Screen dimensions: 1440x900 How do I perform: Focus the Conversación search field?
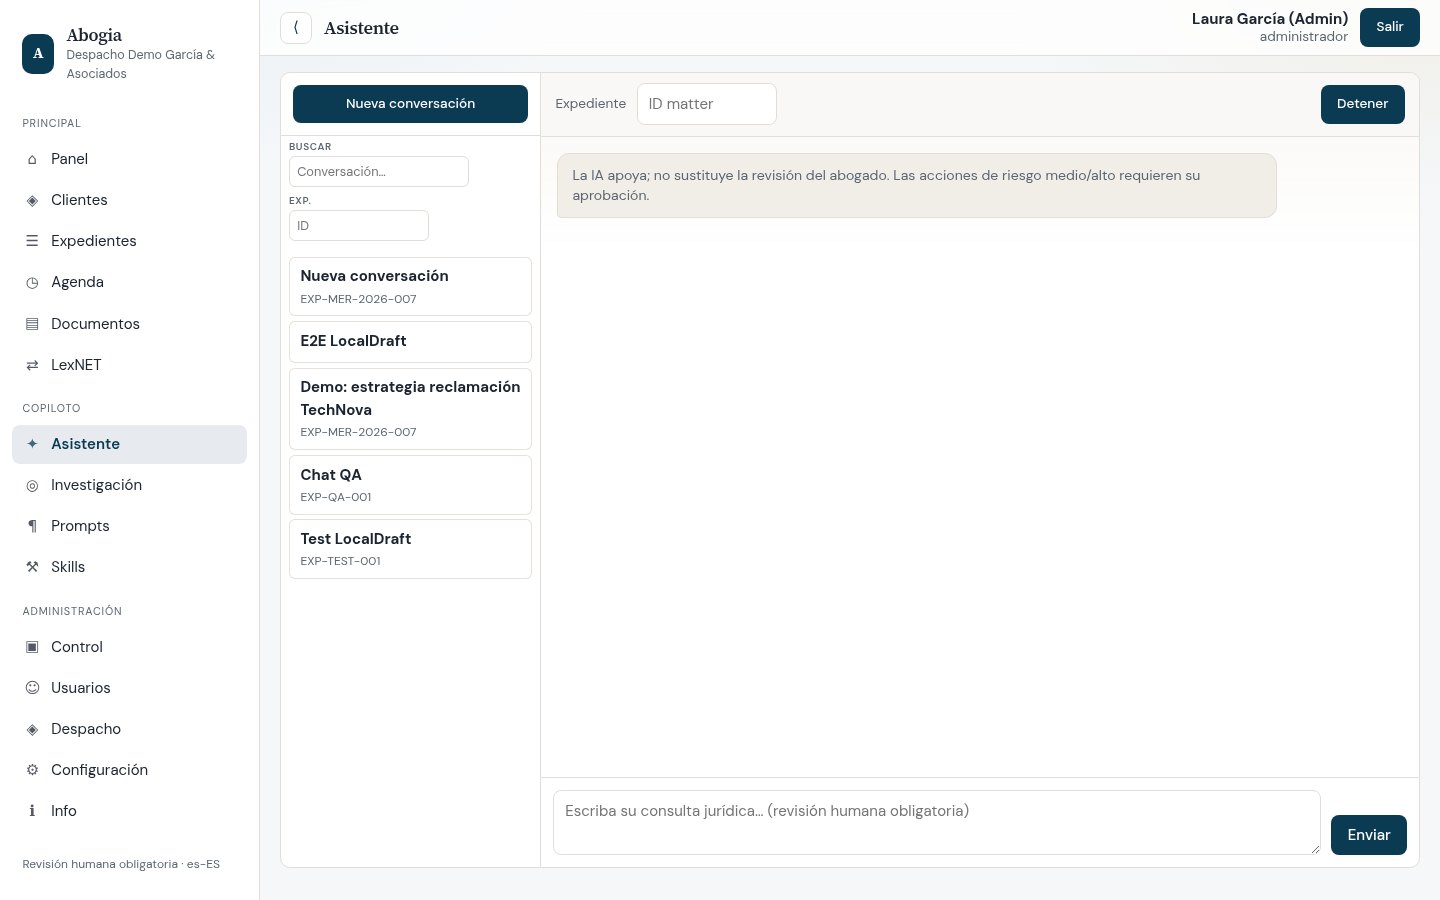click(379, 171)
